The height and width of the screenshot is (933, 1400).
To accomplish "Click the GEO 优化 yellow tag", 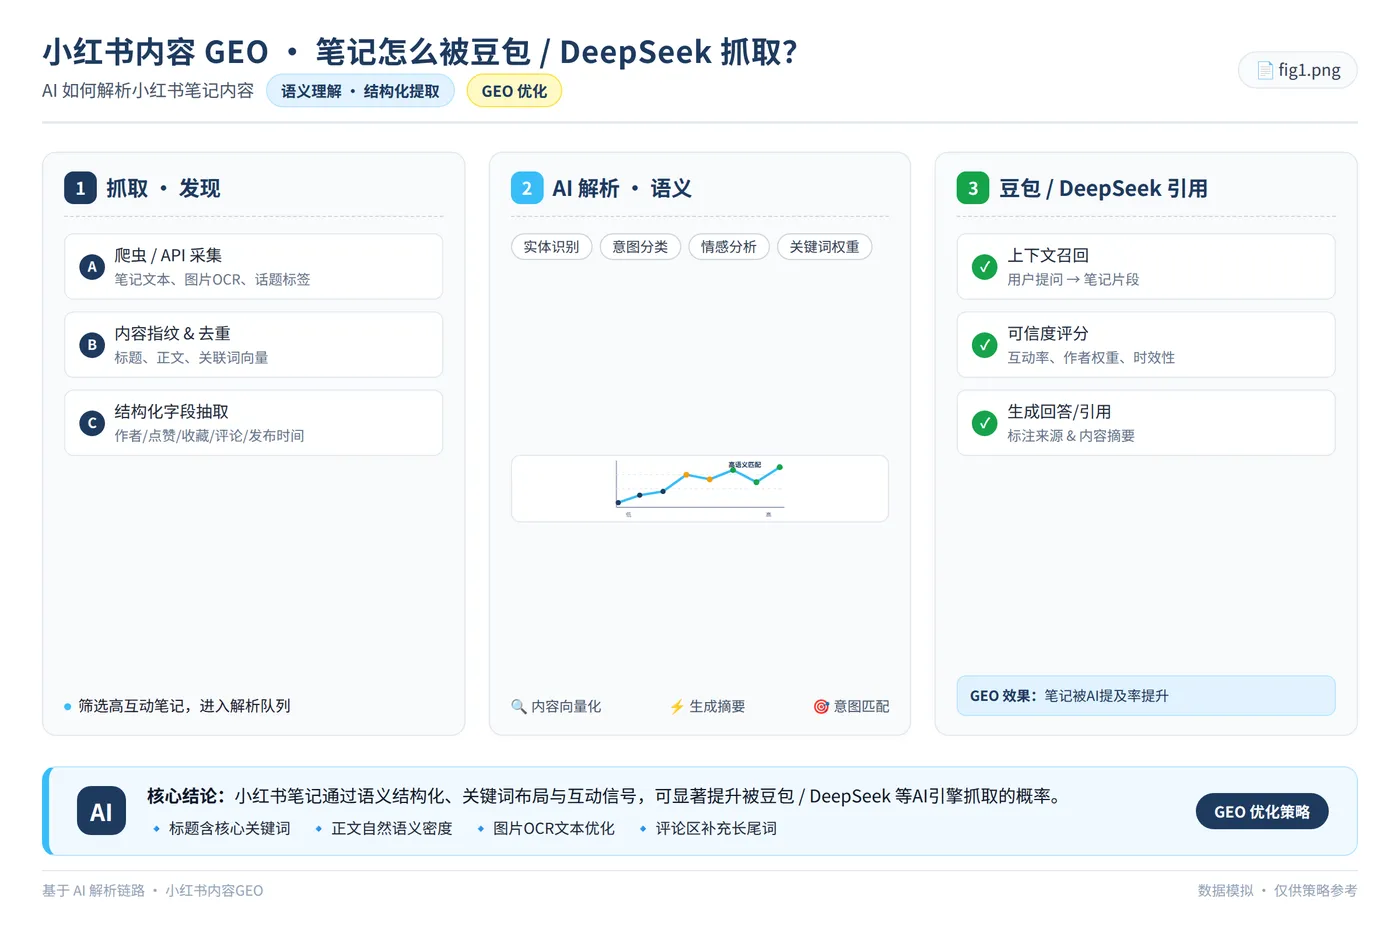I will click(x=514, y=91).
